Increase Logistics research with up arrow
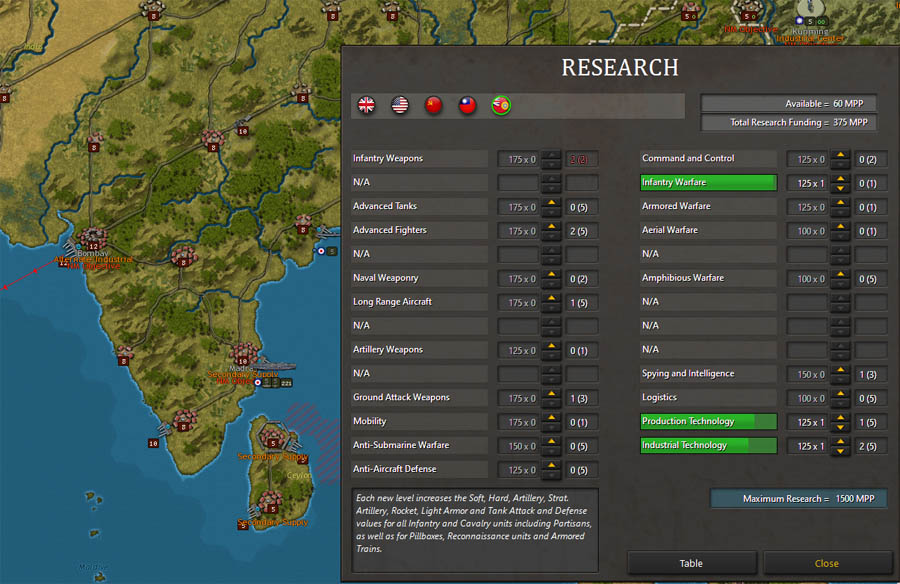 [840, 394]
